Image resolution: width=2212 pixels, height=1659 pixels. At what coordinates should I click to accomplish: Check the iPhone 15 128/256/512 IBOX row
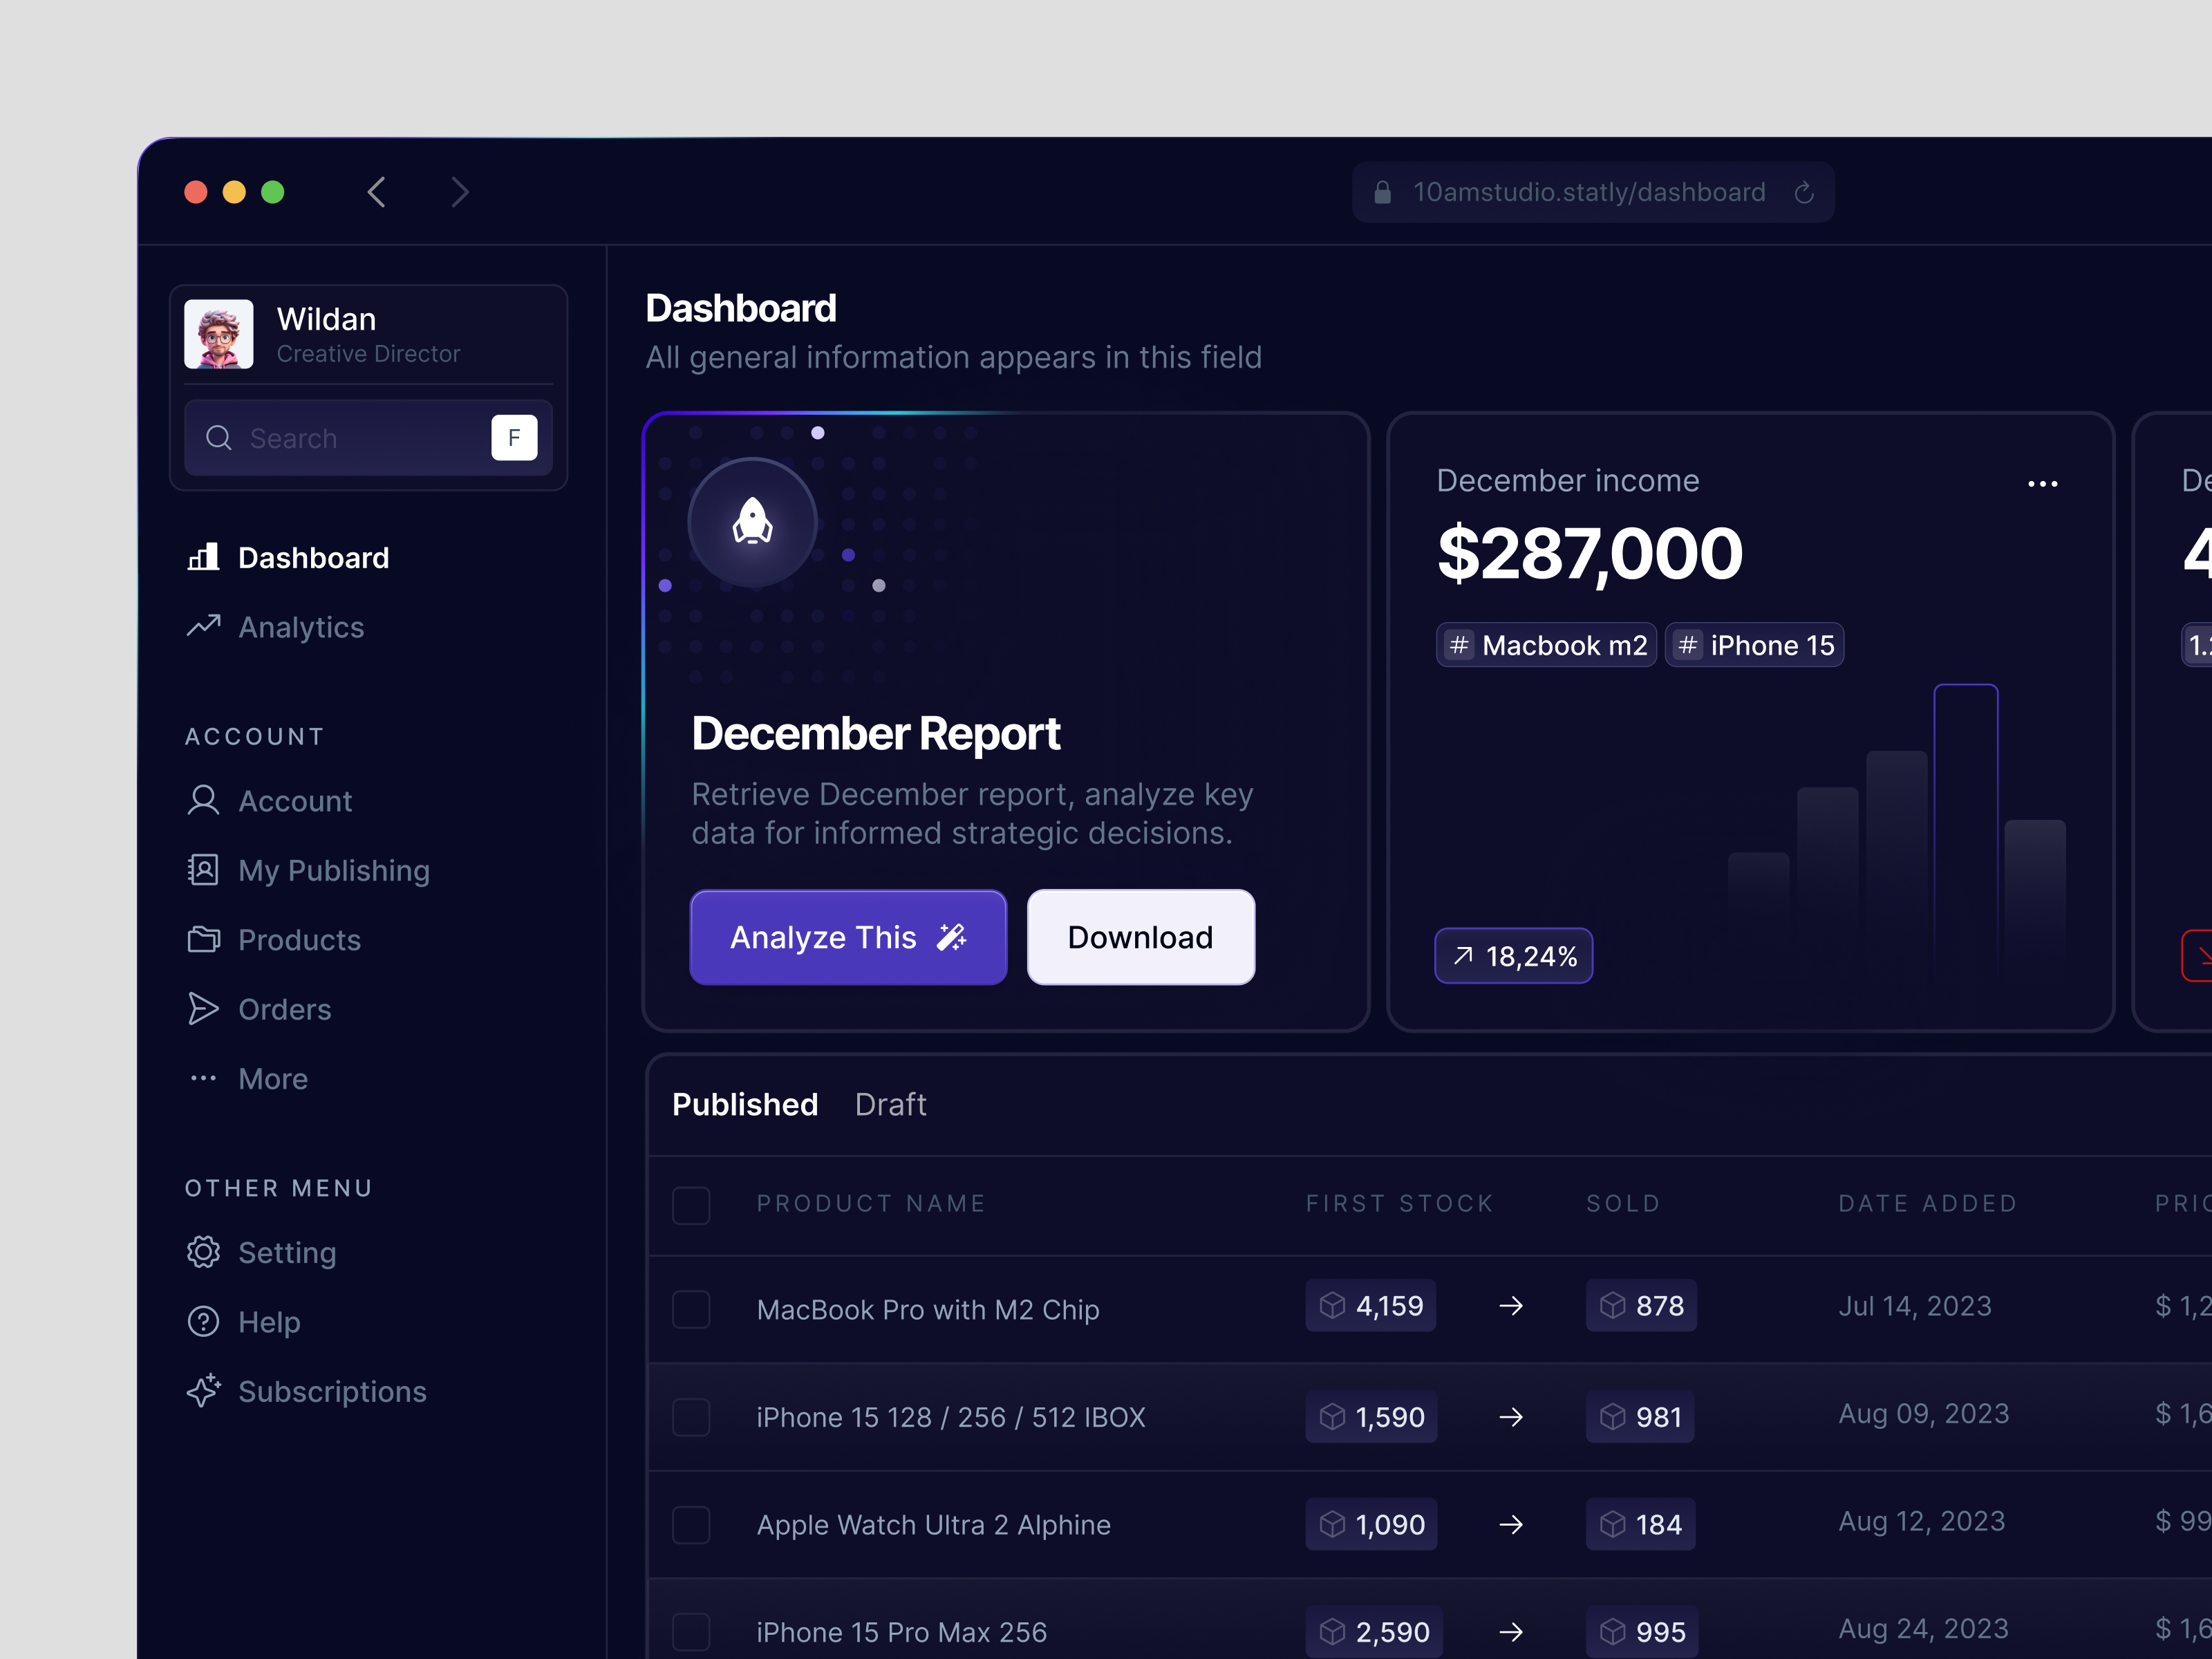(x=691, y=1417)
